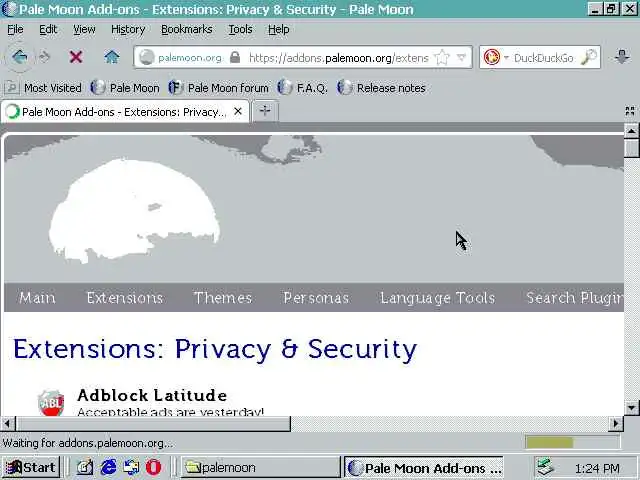The height and width of the screenshot is (480, 640).
Task: Go to Language Tools in site navigation
Action: (438, 298)
